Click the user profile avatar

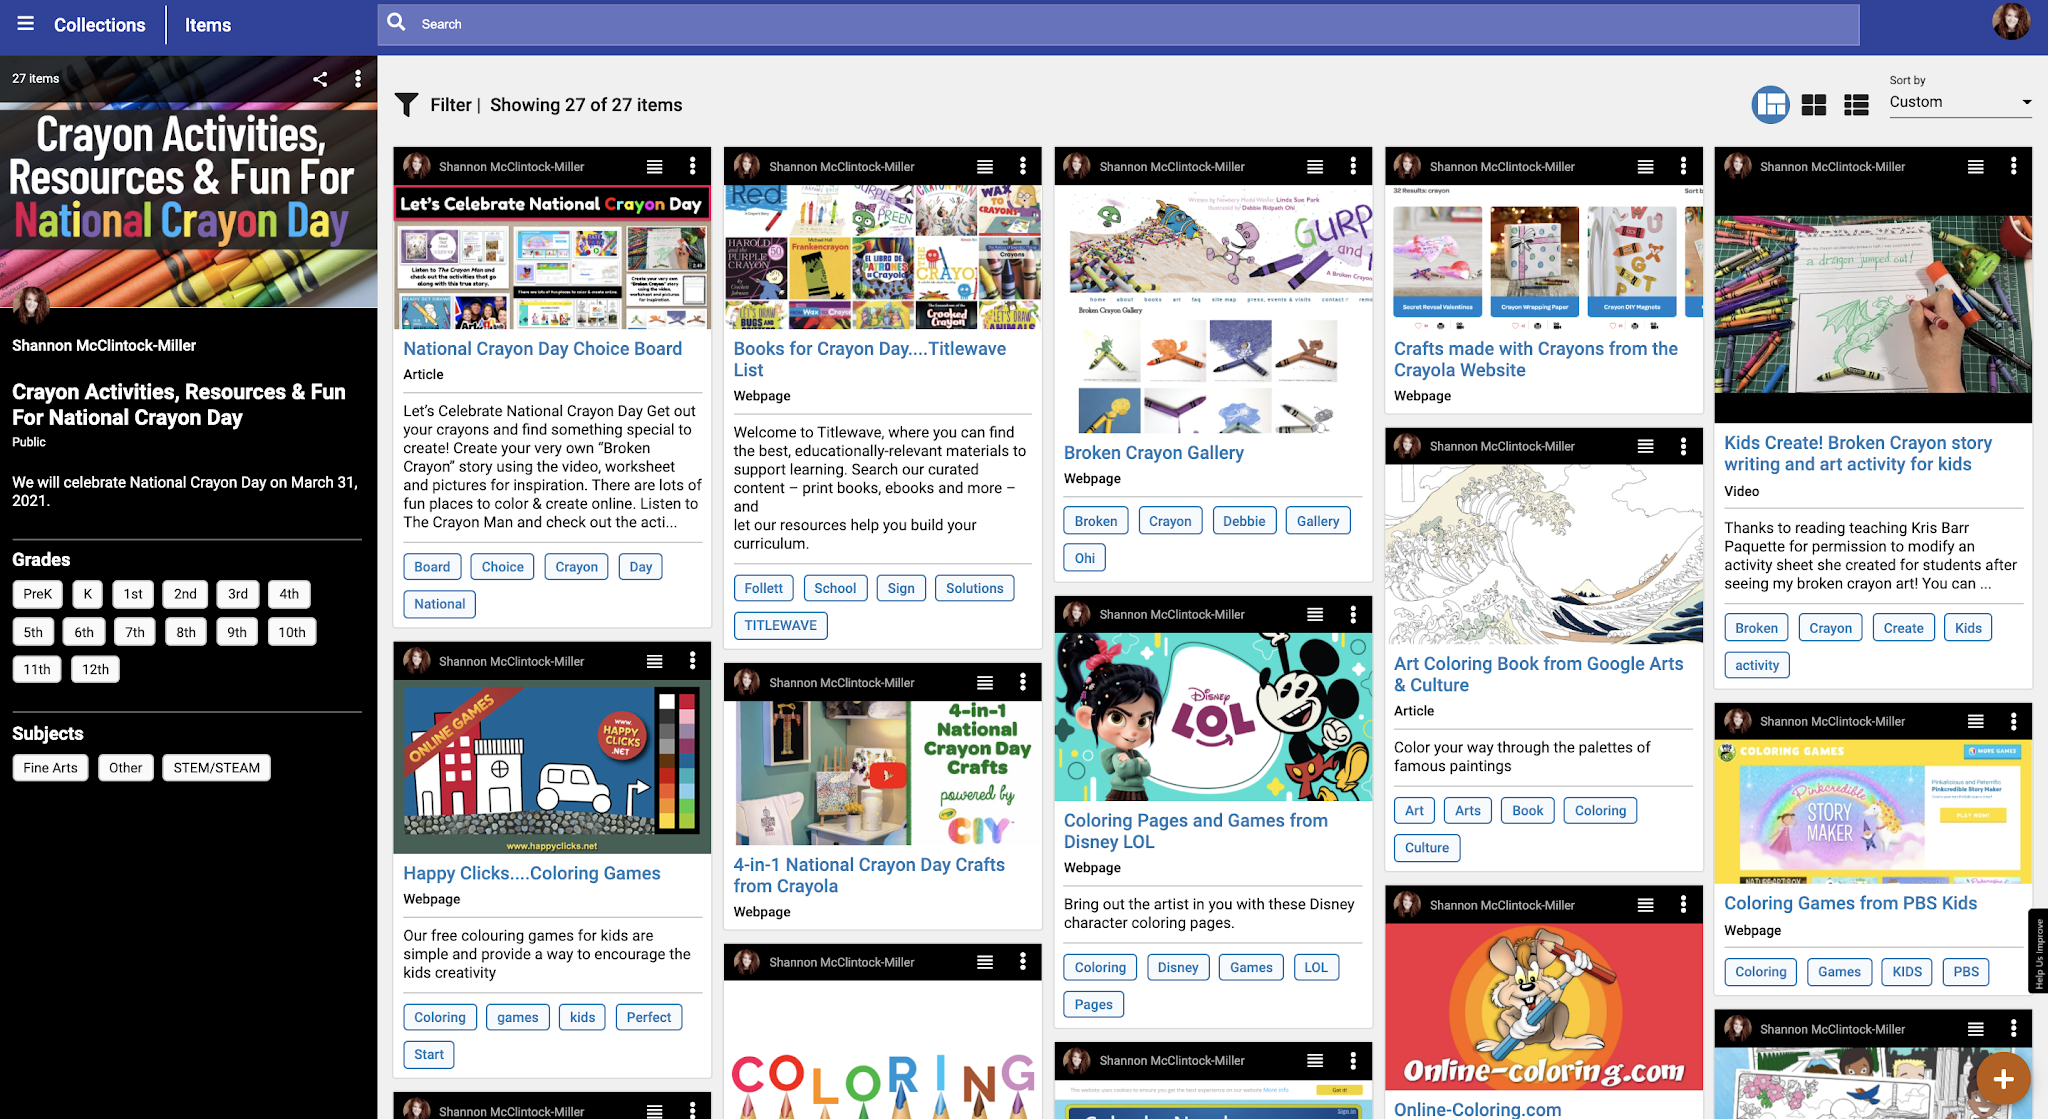(2010, 22)
